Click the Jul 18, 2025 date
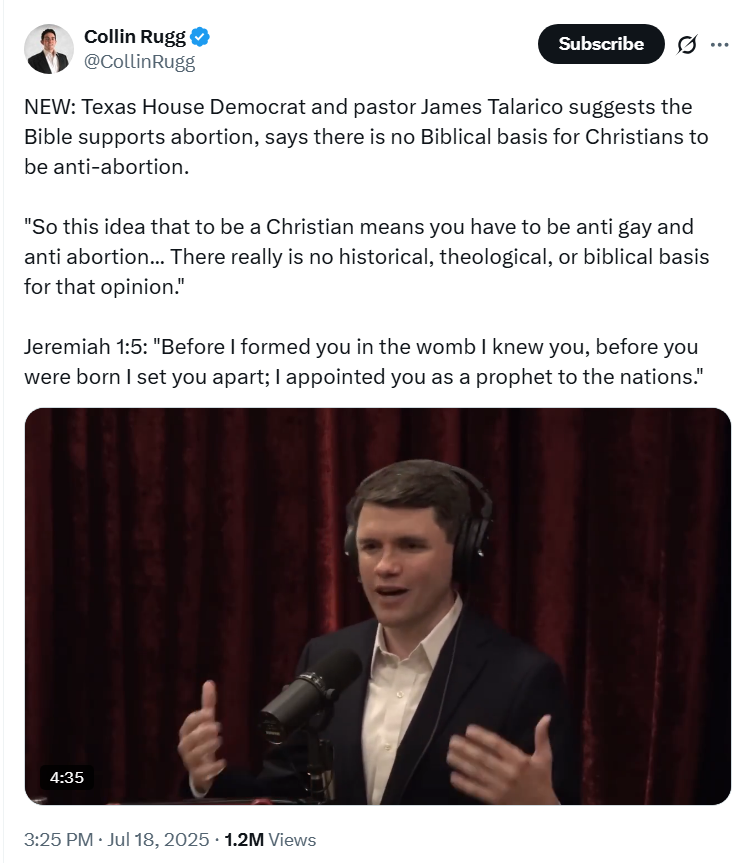The width and height of the screenshot is (746, 863). click(x=158, y=840)
